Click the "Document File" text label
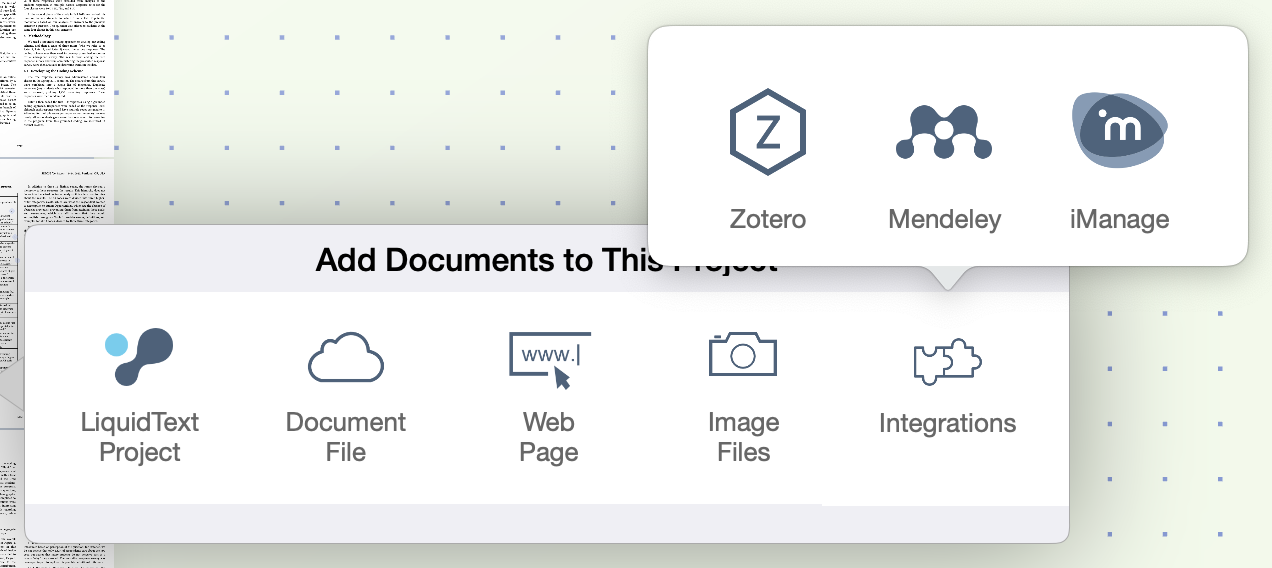Screen dimensions: 1272x568 pyautogui.click(x=346, y=437)
